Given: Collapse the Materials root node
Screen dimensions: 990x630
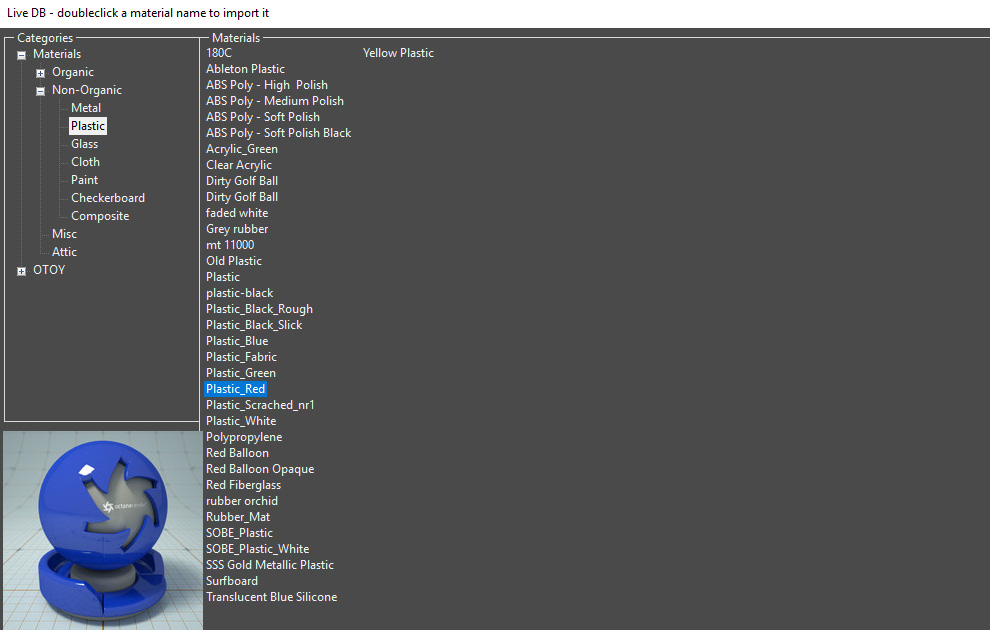Looking at the screenshot, I should coord(21,55).
